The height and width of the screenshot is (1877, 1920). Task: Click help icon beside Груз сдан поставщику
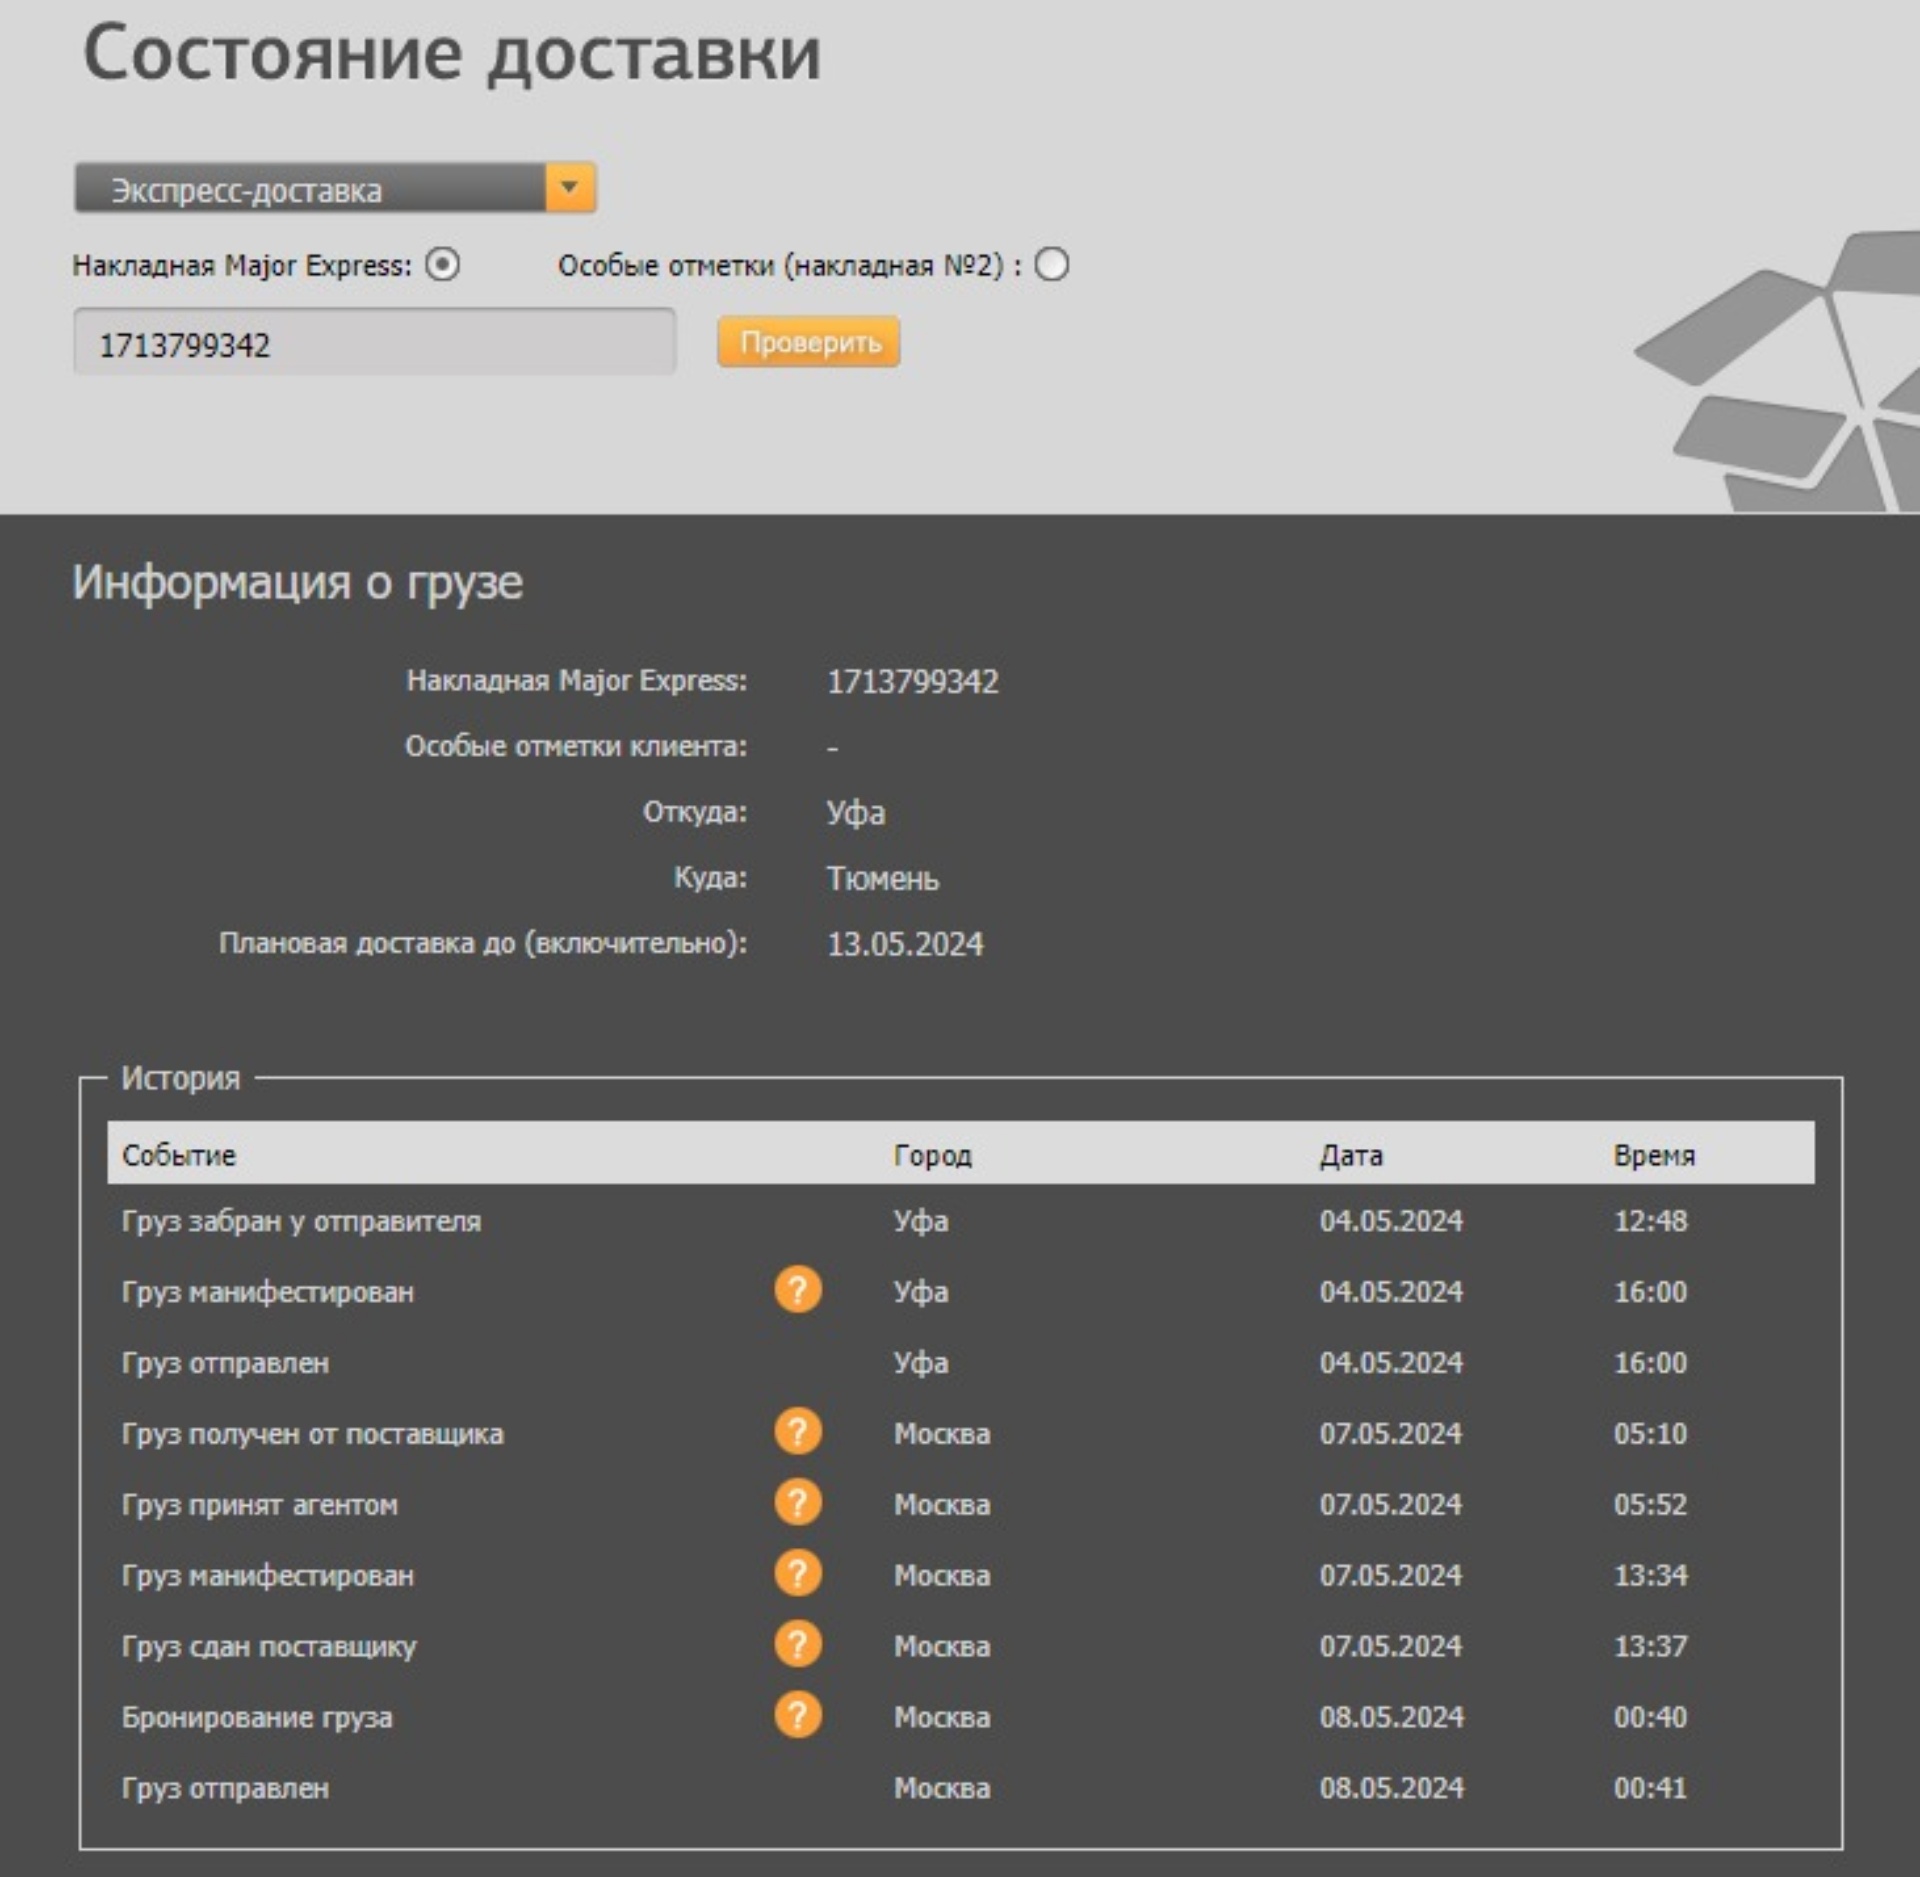click(x=798, y=1644)
